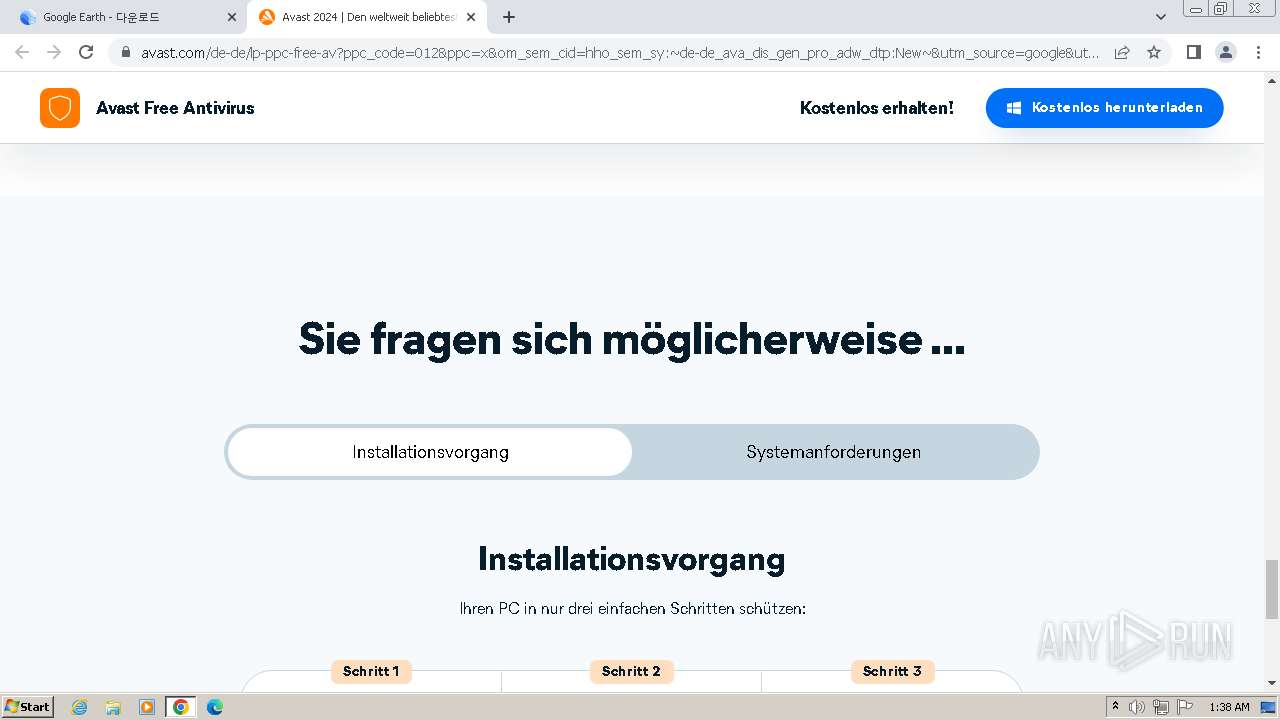Click the browser forward arrow
Screen dimensions: 1280x720
pos(54,52)
